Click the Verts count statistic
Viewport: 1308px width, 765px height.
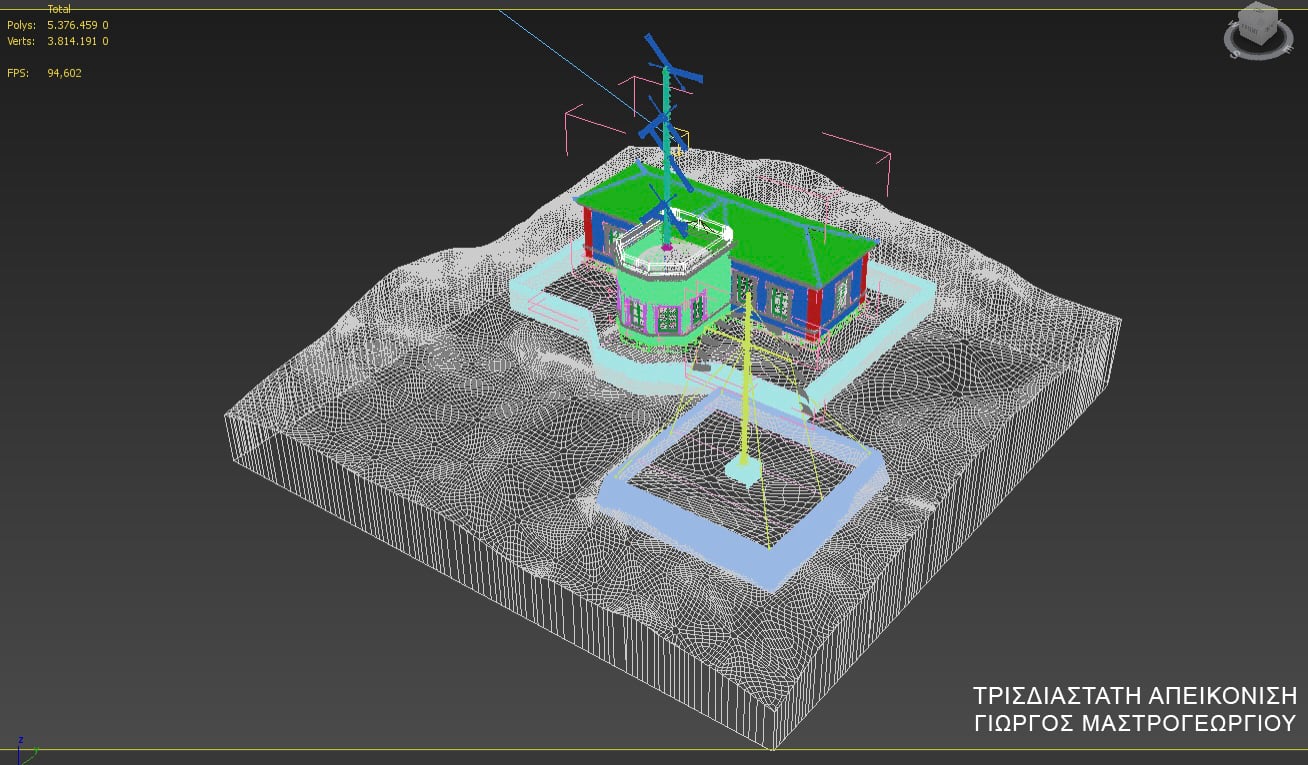[x=77, y=41]
